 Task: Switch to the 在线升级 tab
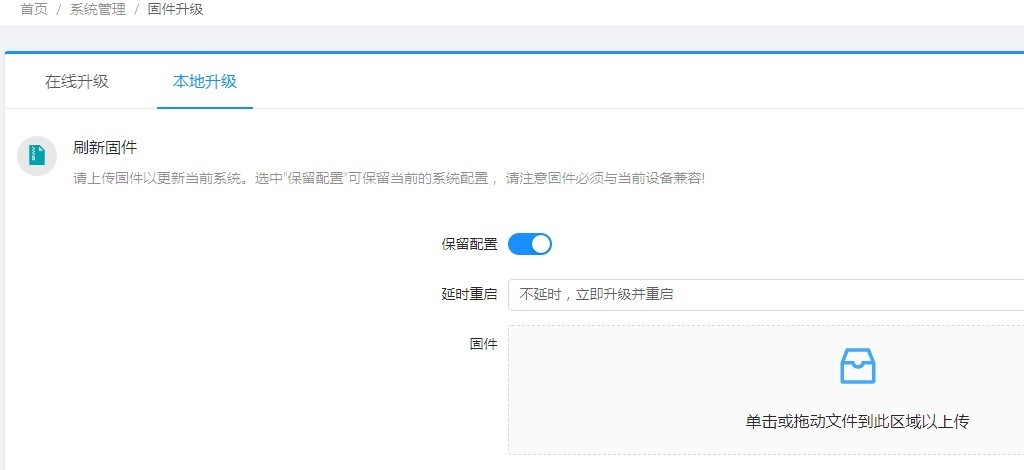(77, 82)
